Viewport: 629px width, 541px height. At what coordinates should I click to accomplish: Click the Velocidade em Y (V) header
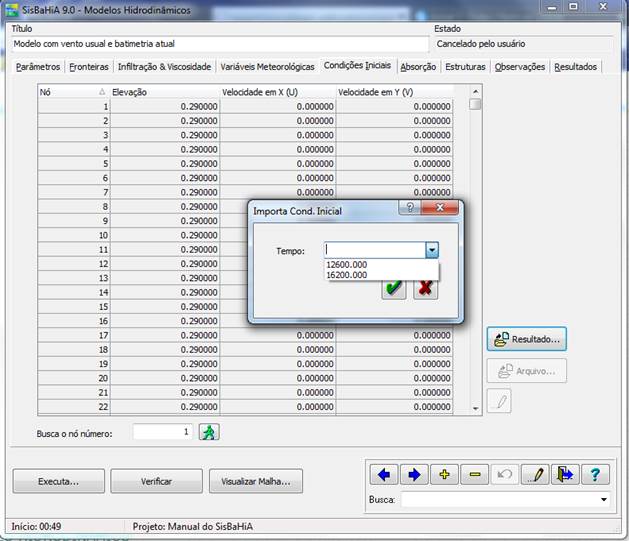395,92
